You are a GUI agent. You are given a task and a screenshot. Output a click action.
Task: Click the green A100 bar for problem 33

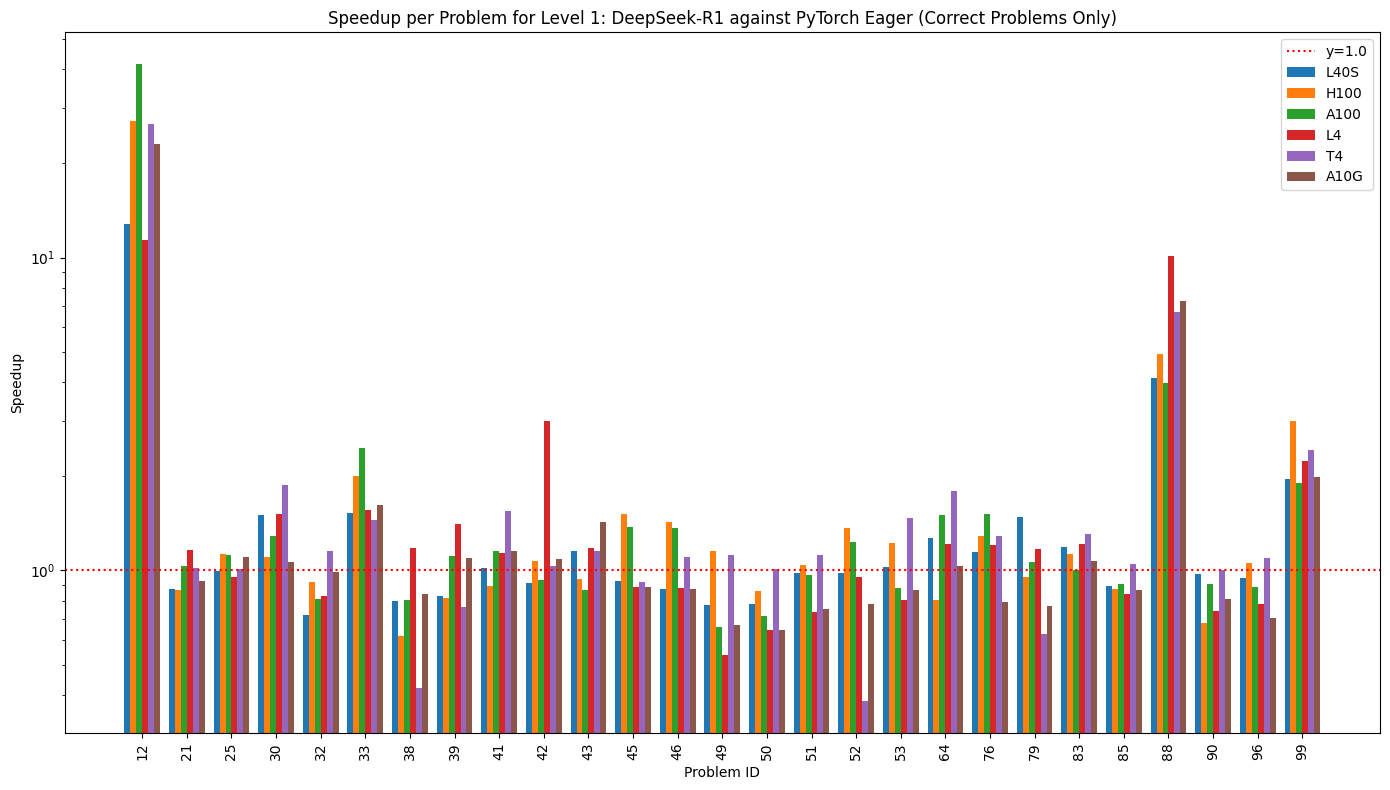(x=362, y=590)
